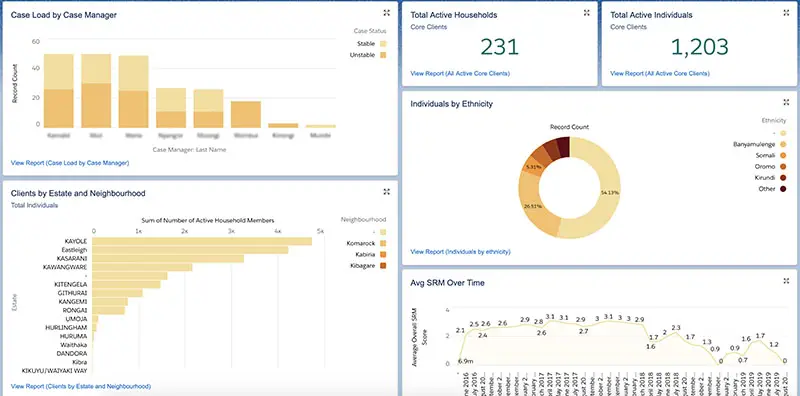
Task: Expand the Case Load by Case Manager widget
Action: 387,13
